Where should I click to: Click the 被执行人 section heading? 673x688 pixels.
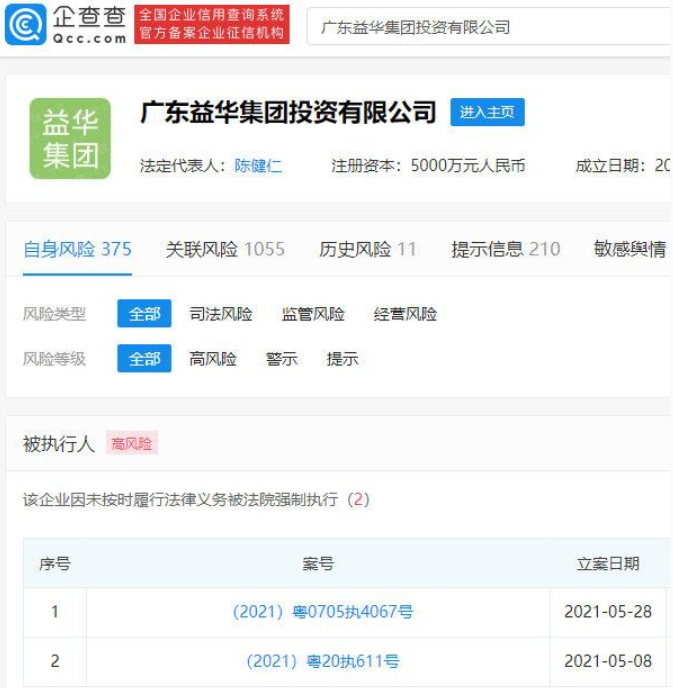coord(59,444)
